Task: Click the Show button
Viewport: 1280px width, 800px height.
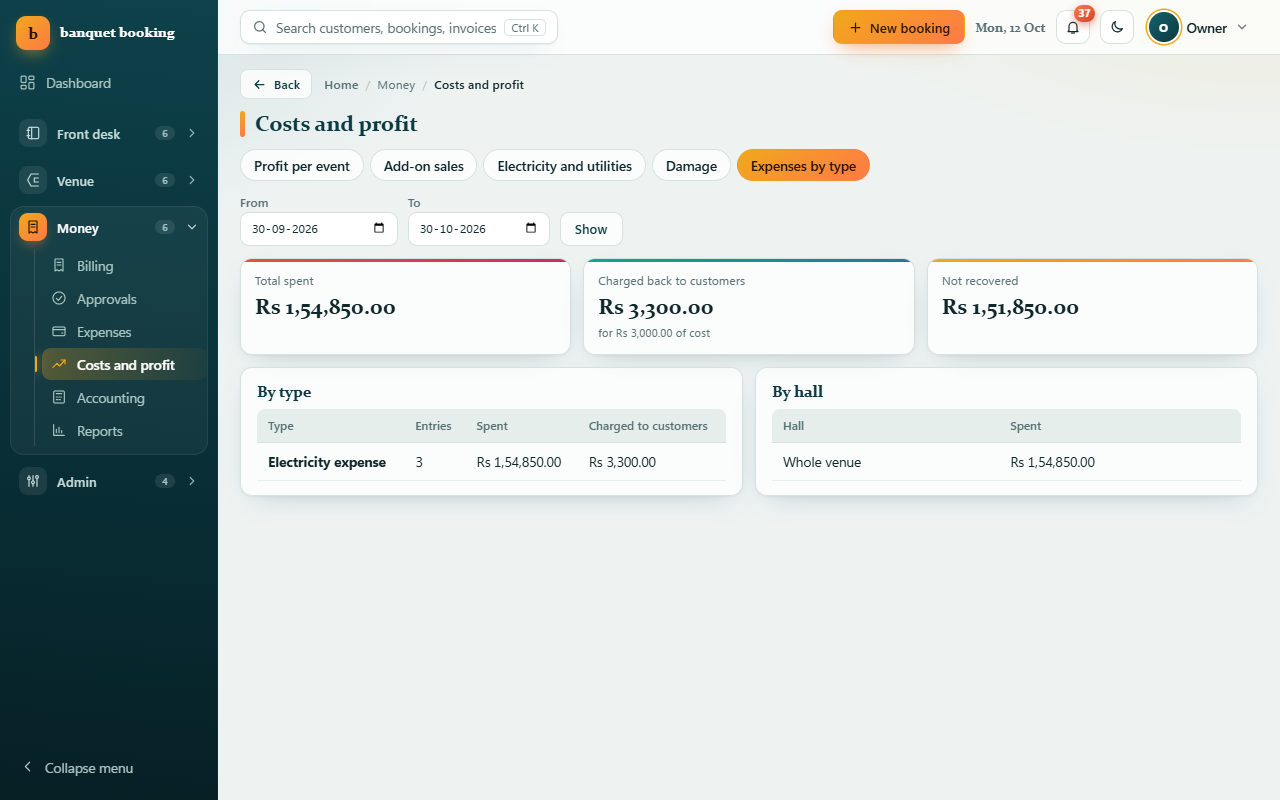Action: 591,229
